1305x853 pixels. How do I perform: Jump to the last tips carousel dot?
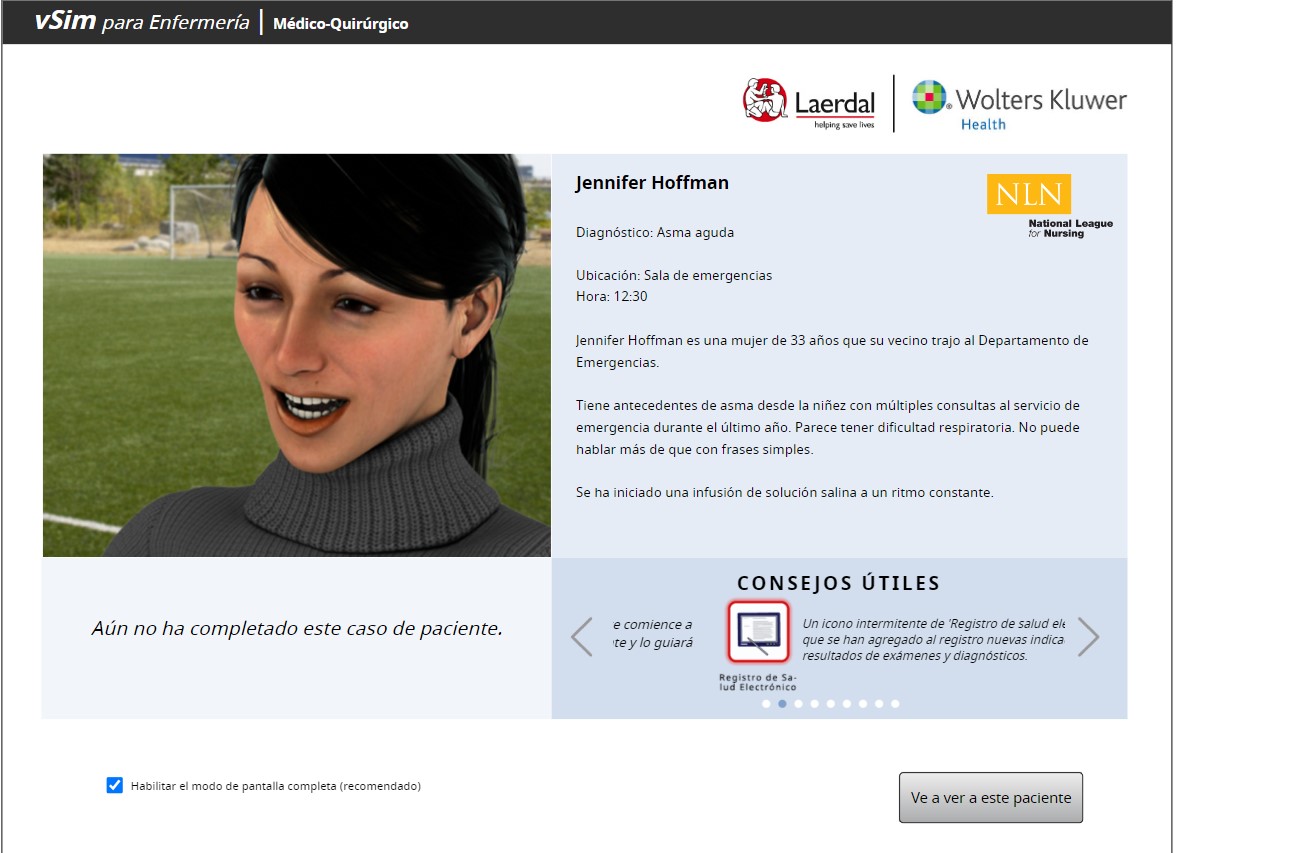[895, 704]
